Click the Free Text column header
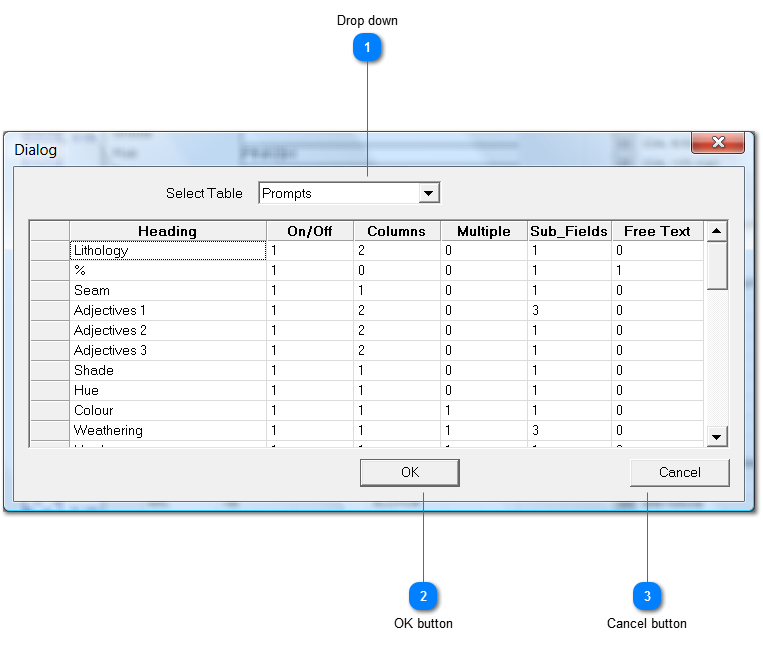Viewport: 763px width, 647px height. tap(657, 231)
